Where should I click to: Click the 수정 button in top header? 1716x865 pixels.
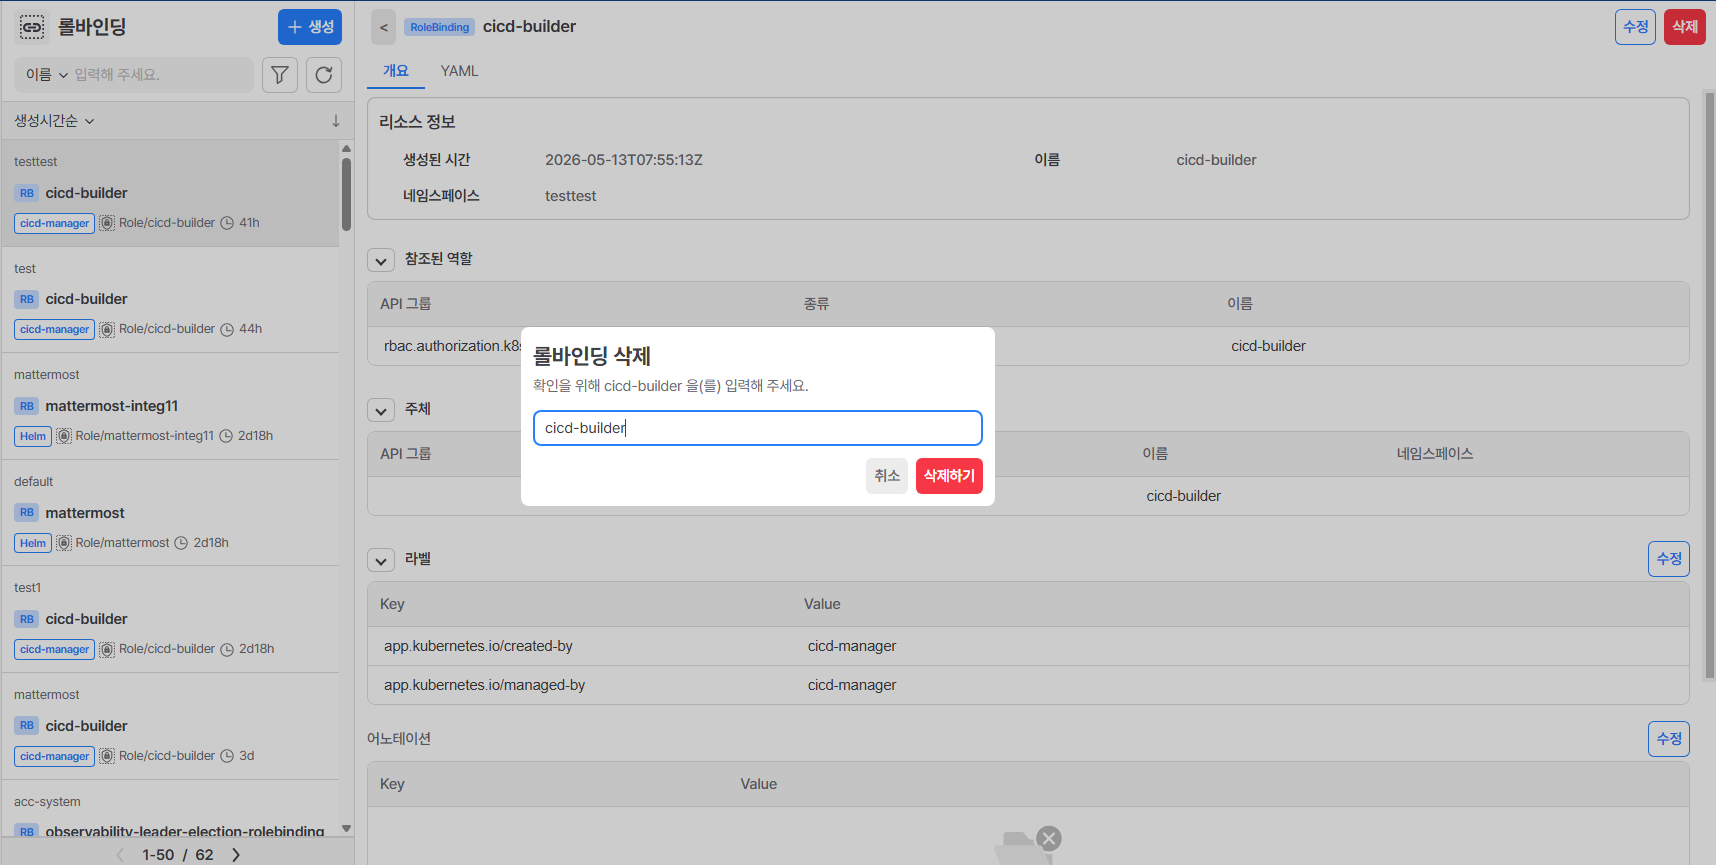[x=1635, y=27]
